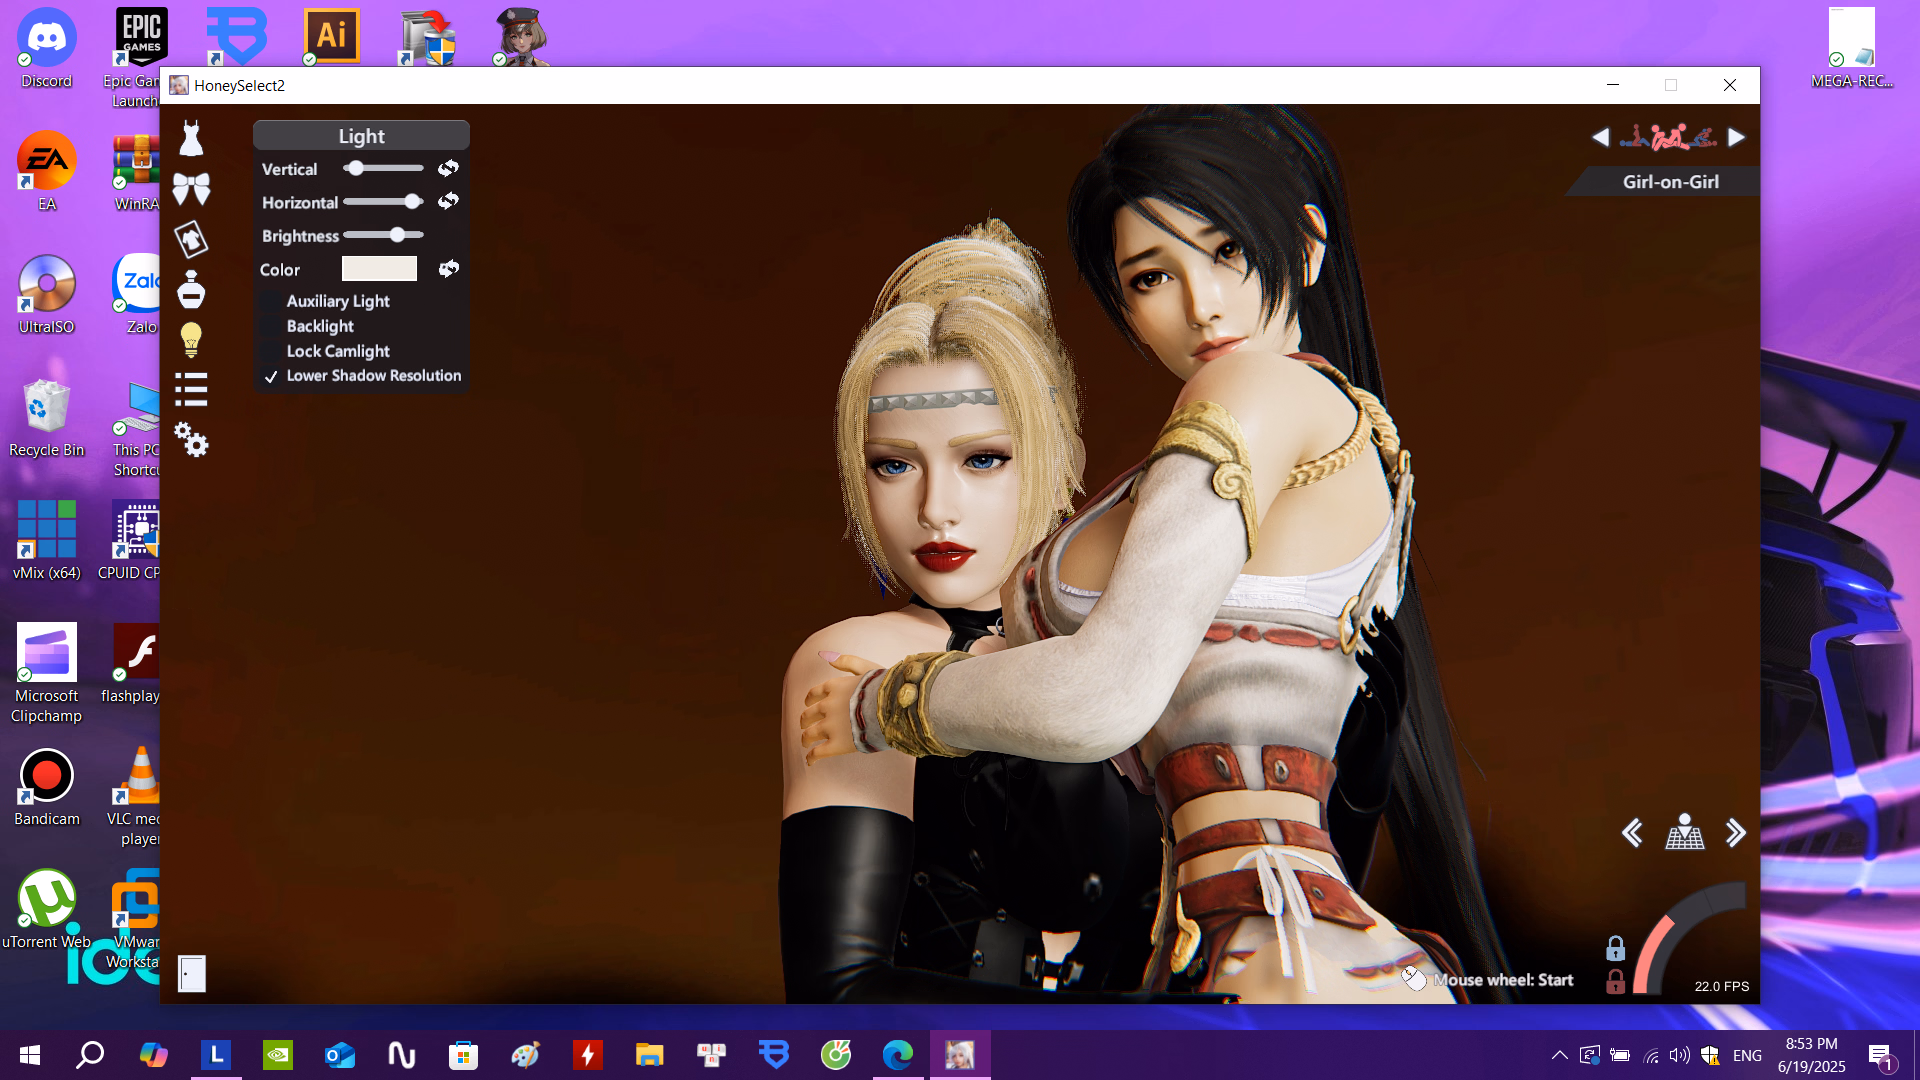Reset light Color to default

(x=448, y=268)
